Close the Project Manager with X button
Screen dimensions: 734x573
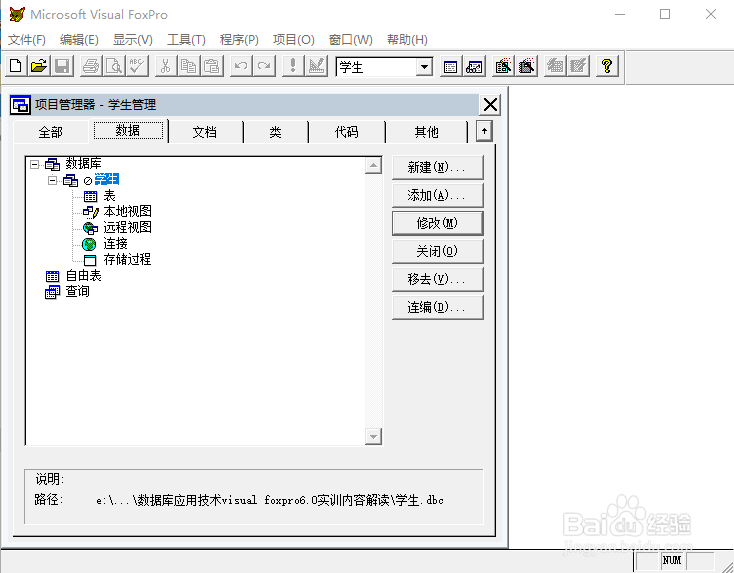(x=490, y=105)
